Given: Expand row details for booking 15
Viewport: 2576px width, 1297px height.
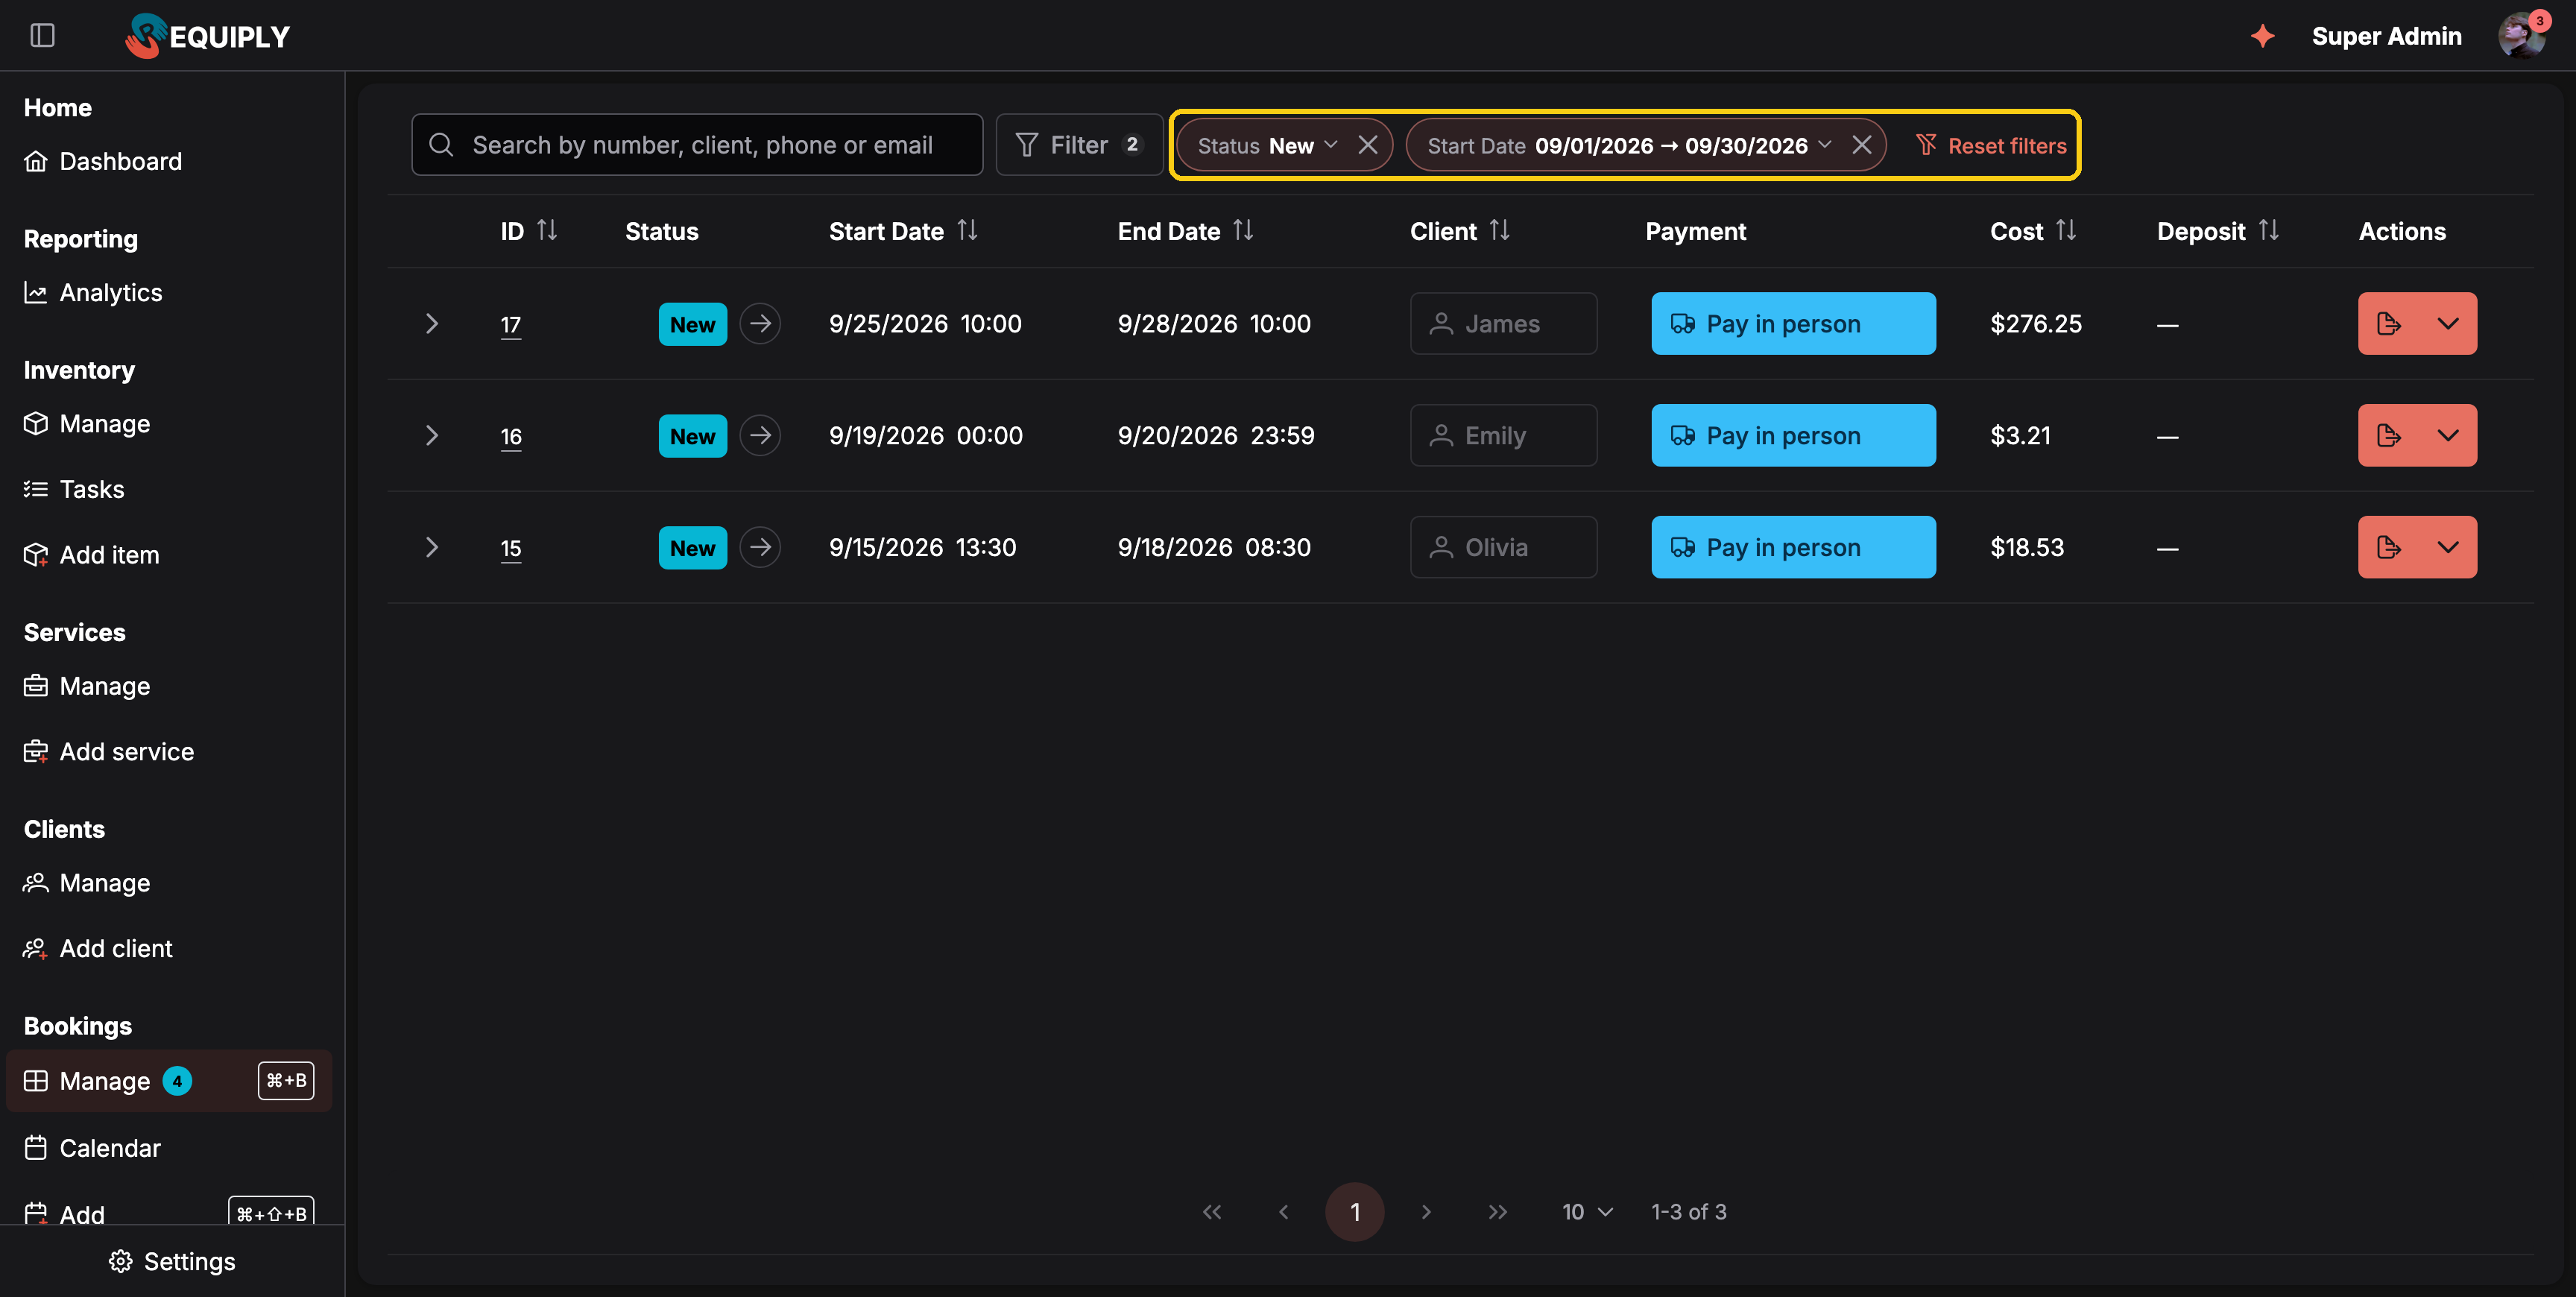Looking at the screenshot, I should [432, 548].
